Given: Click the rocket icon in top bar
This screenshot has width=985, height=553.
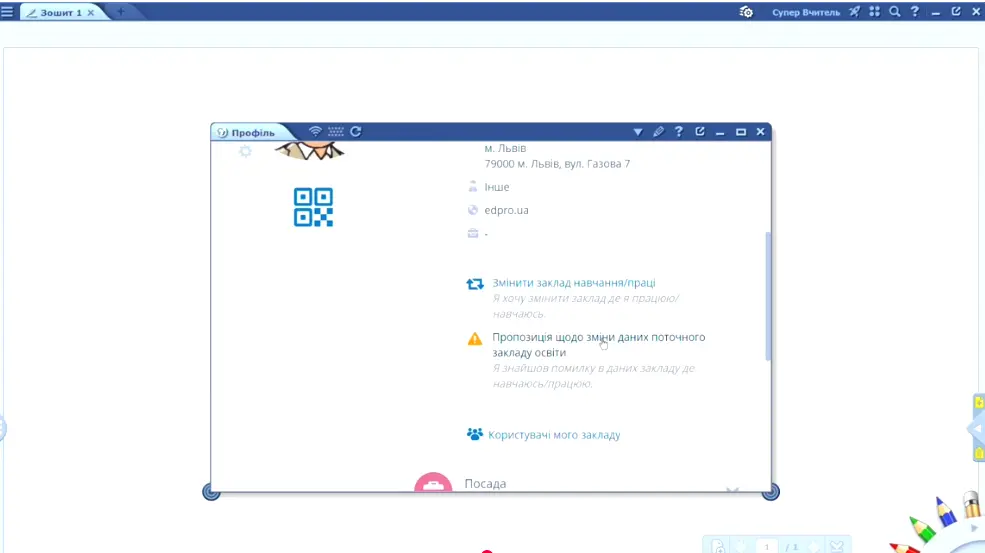Looking at the screenshot, I should coord(854,12).
